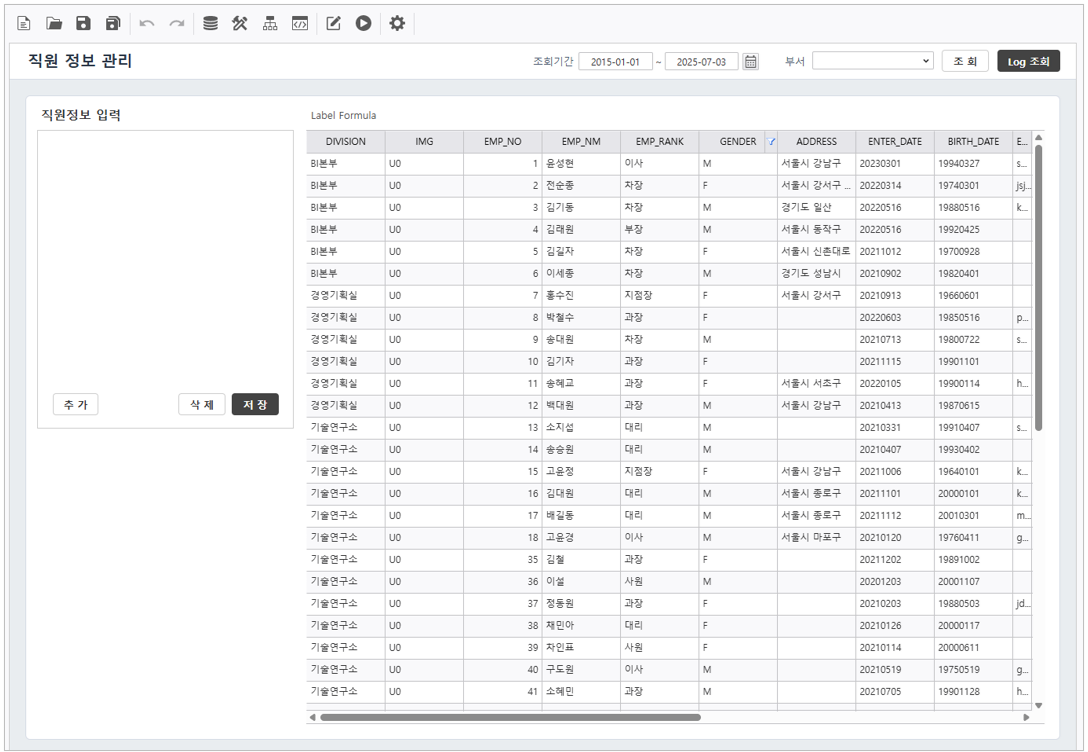Image resolution: width=1088 pixels, height=752 pixels.
Task: Open a file with the folder icon
Action: (54, 23)
